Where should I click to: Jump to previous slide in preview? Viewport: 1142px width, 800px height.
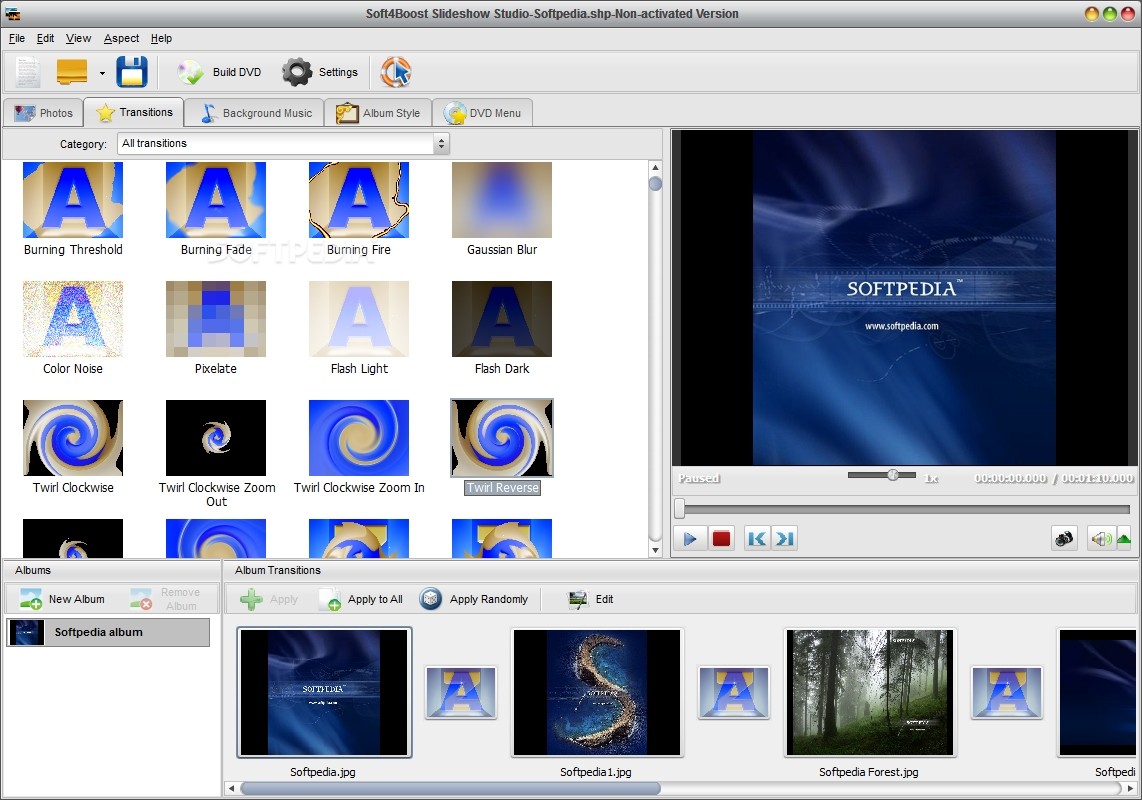pyautogui.click(x=757, y=538)
